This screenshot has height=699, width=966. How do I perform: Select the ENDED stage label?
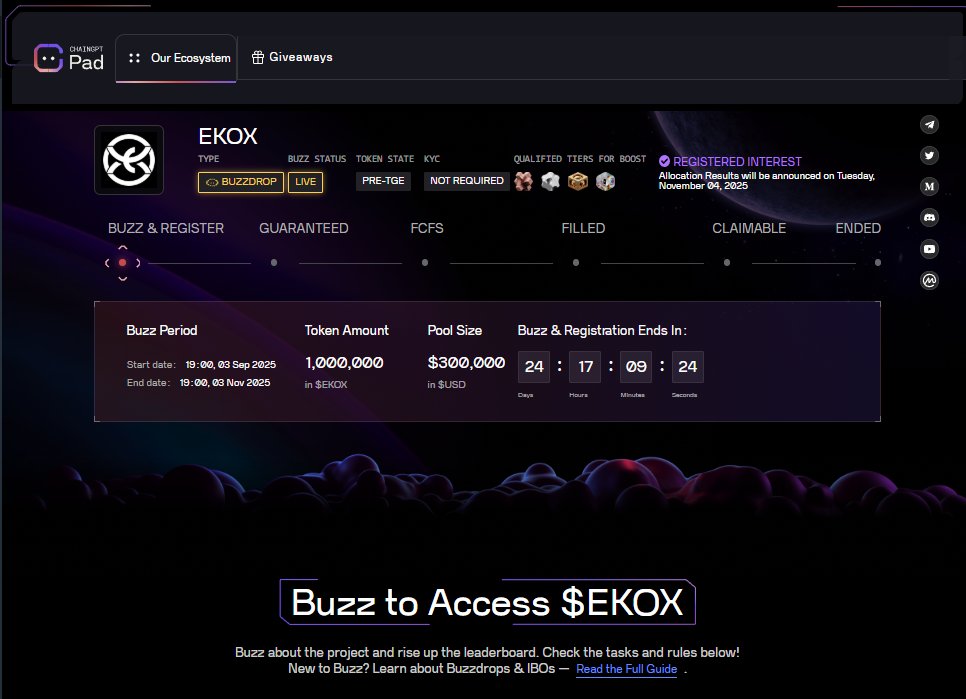point(858,228)
